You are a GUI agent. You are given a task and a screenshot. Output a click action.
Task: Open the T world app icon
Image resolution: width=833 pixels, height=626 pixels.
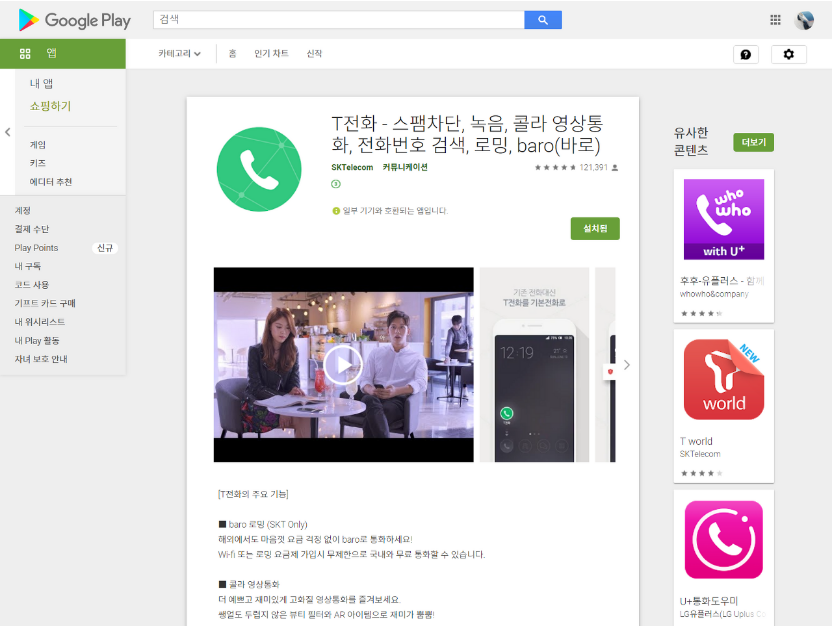click(724, 379)
